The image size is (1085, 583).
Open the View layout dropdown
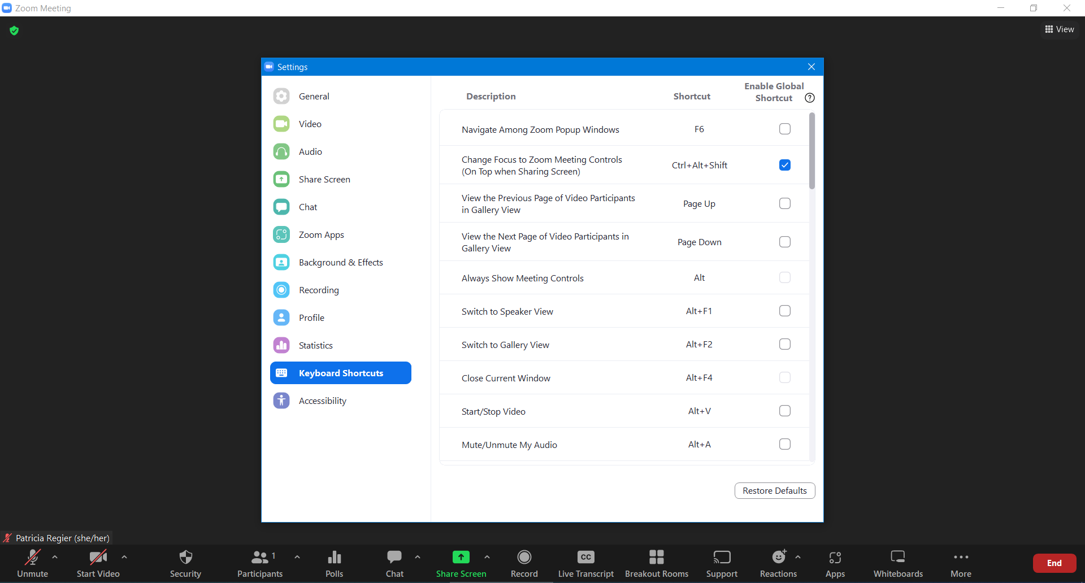(1059, 29)
